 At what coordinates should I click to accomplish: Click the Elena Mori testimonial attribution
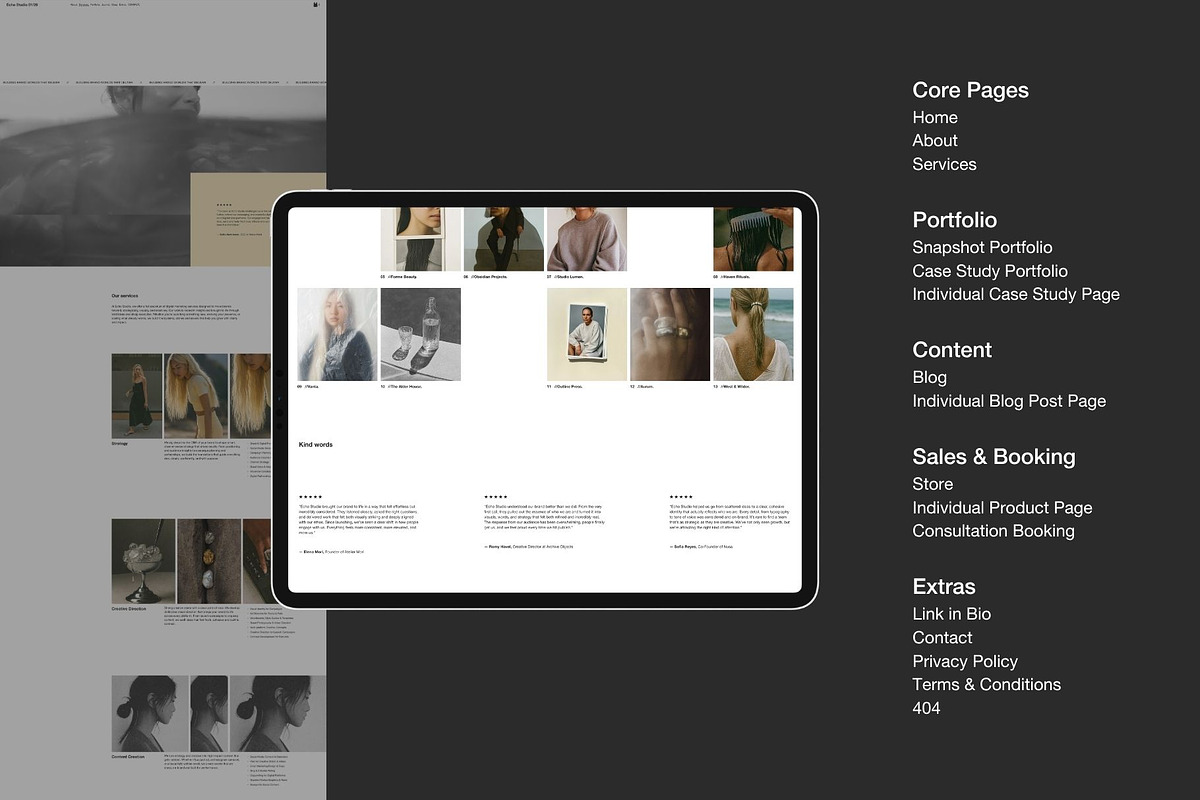(x=331, y=551)
